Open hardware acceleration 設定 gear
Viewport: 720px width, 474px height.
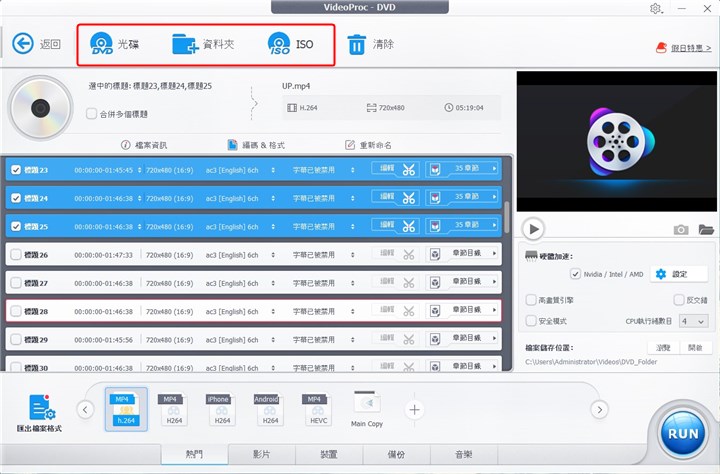678,274
